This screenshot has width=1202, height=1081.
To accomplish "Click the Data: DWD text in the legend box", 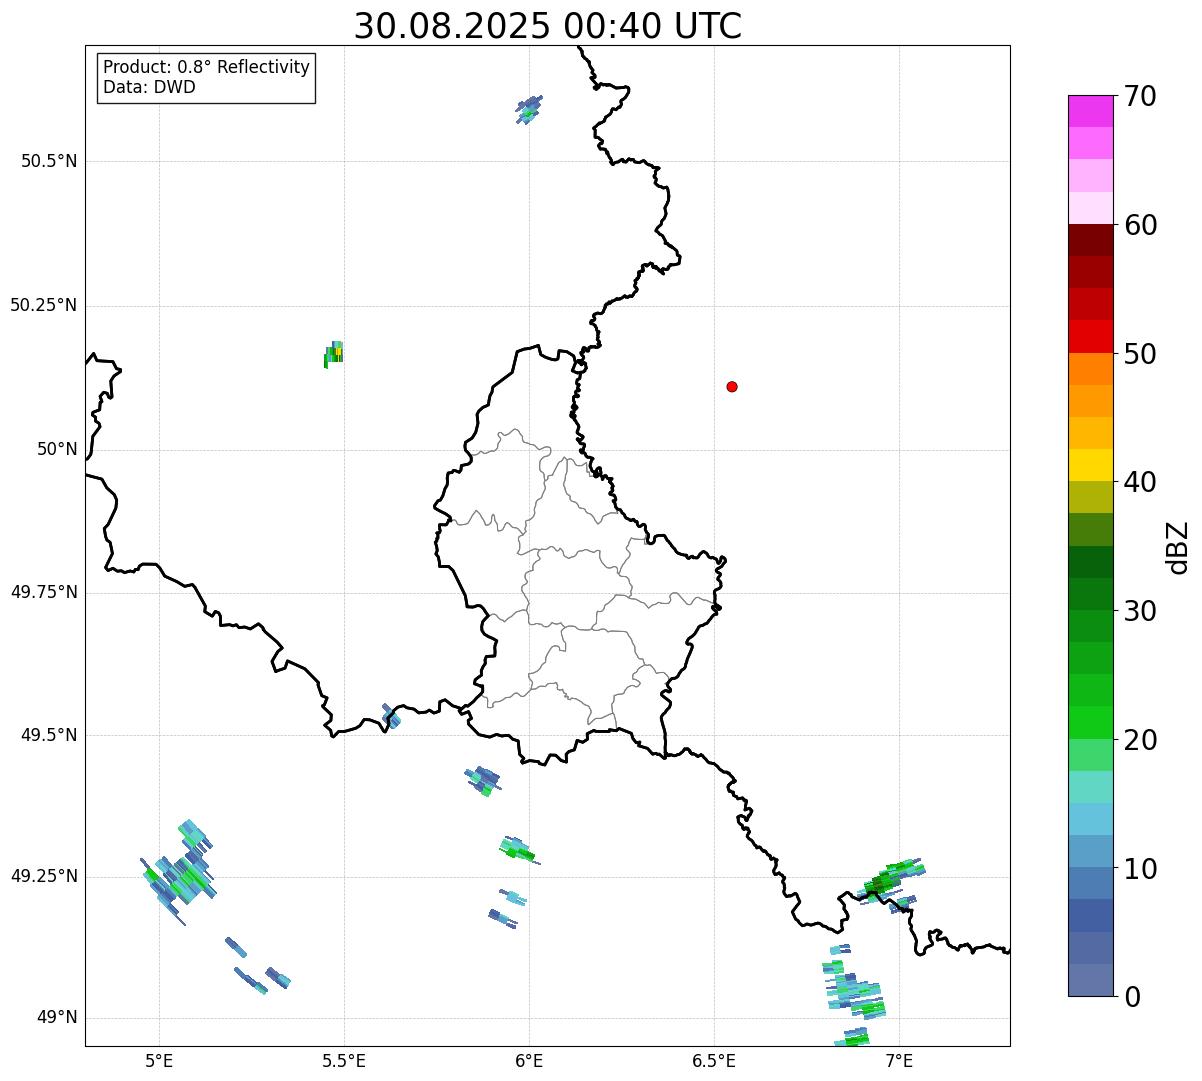I will [x=149, y=87].
